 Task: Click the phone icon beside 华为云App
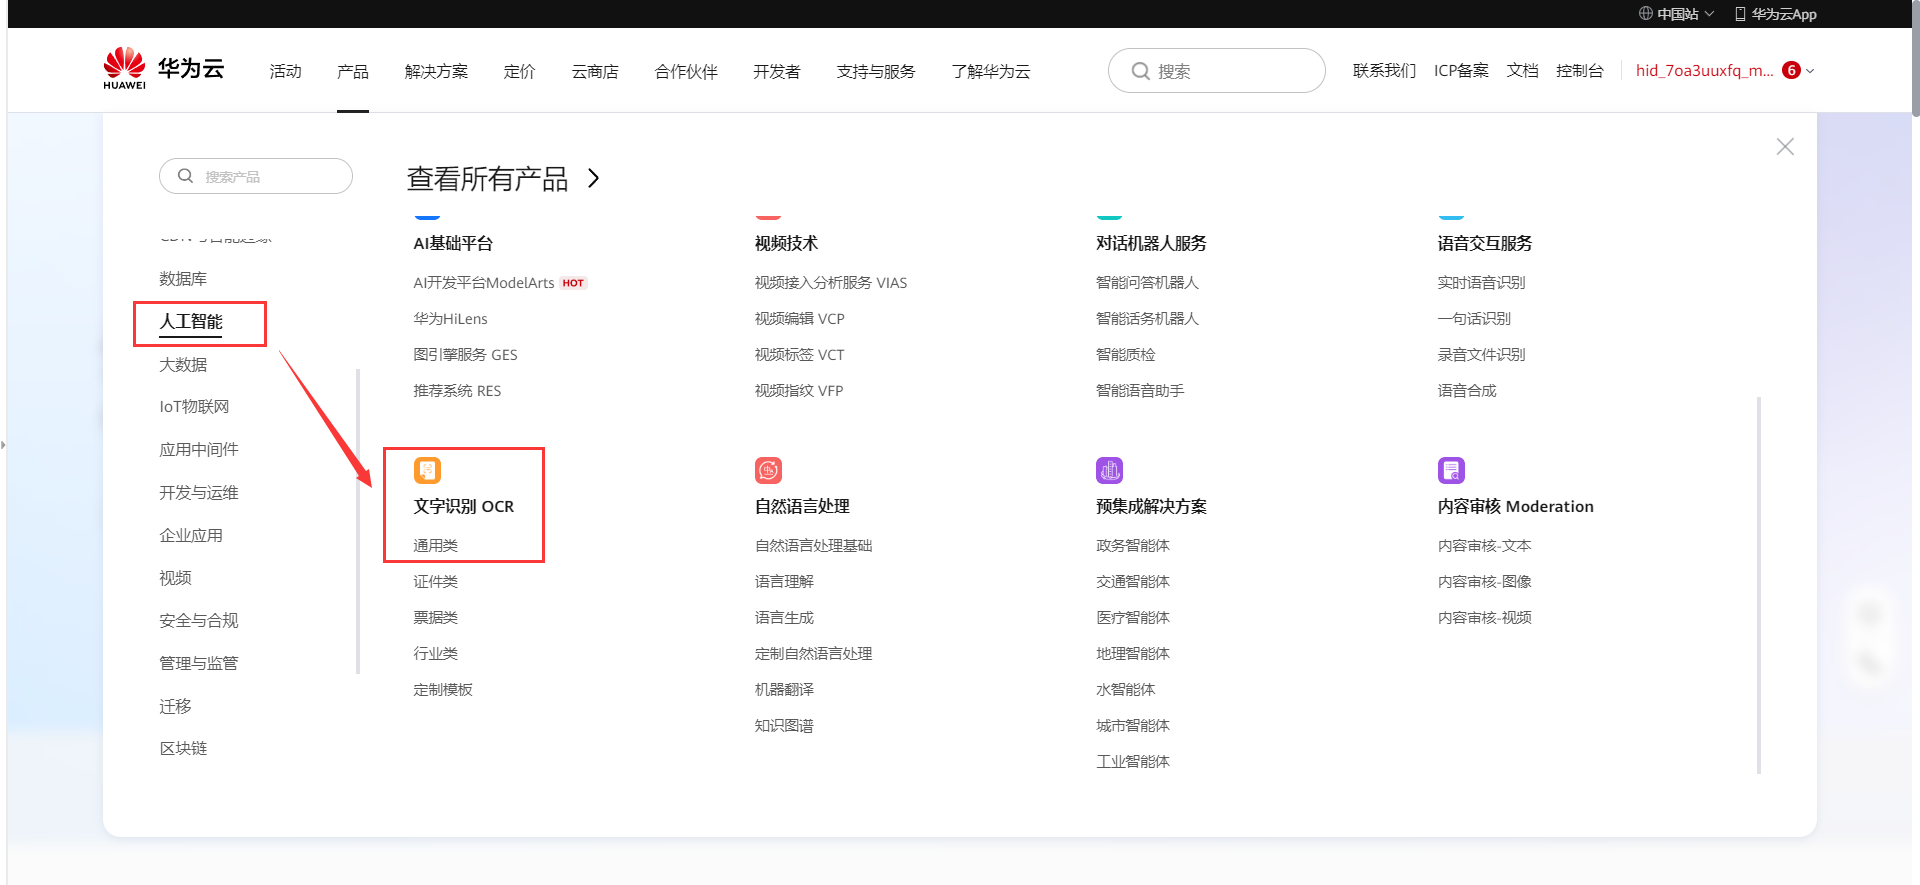coord(1740,14)
